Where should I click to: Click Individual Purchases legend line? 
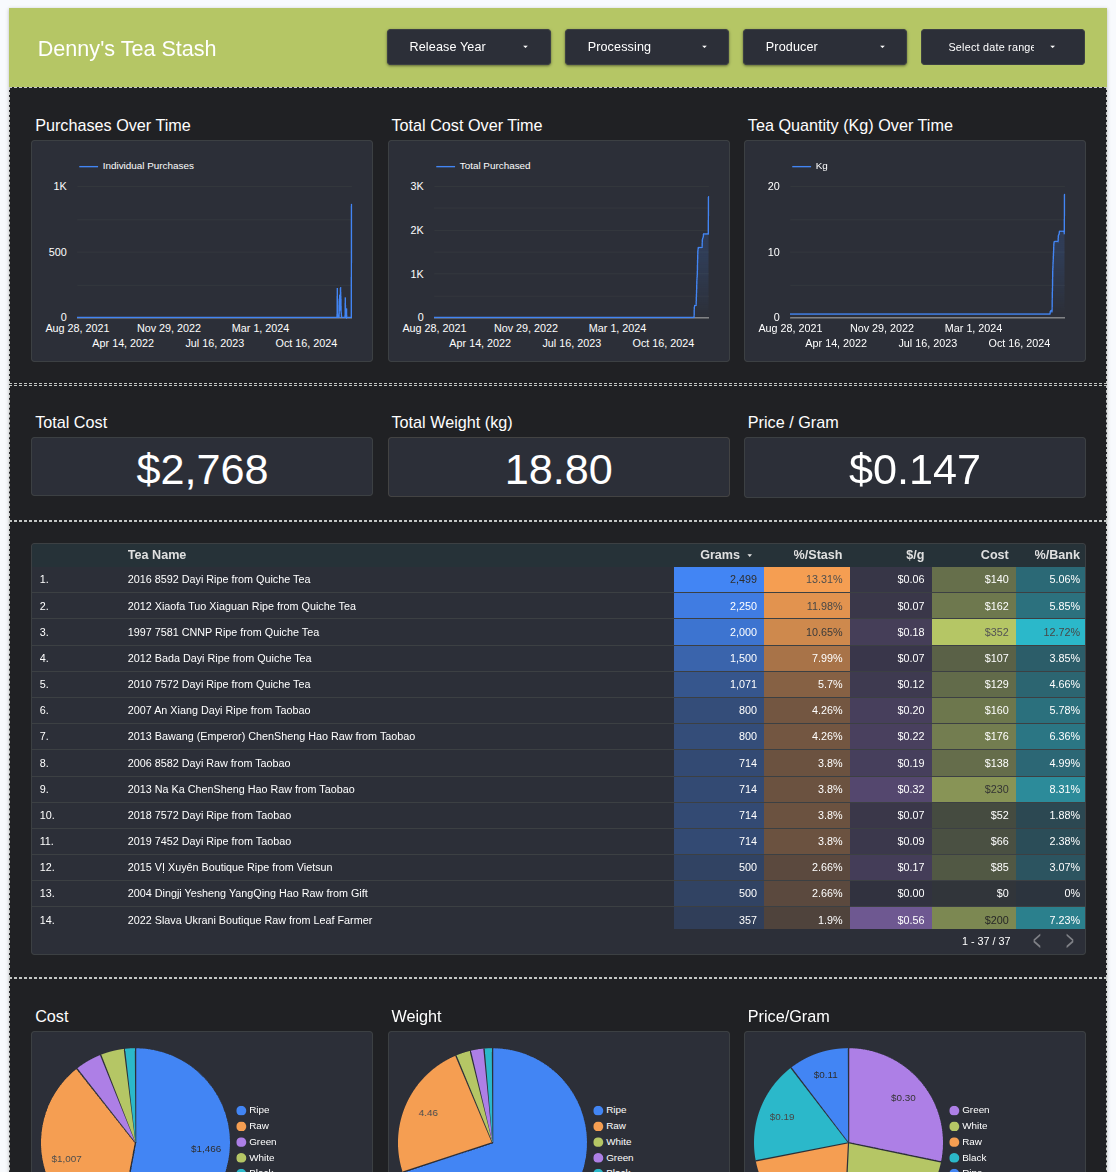coord(88,166)
